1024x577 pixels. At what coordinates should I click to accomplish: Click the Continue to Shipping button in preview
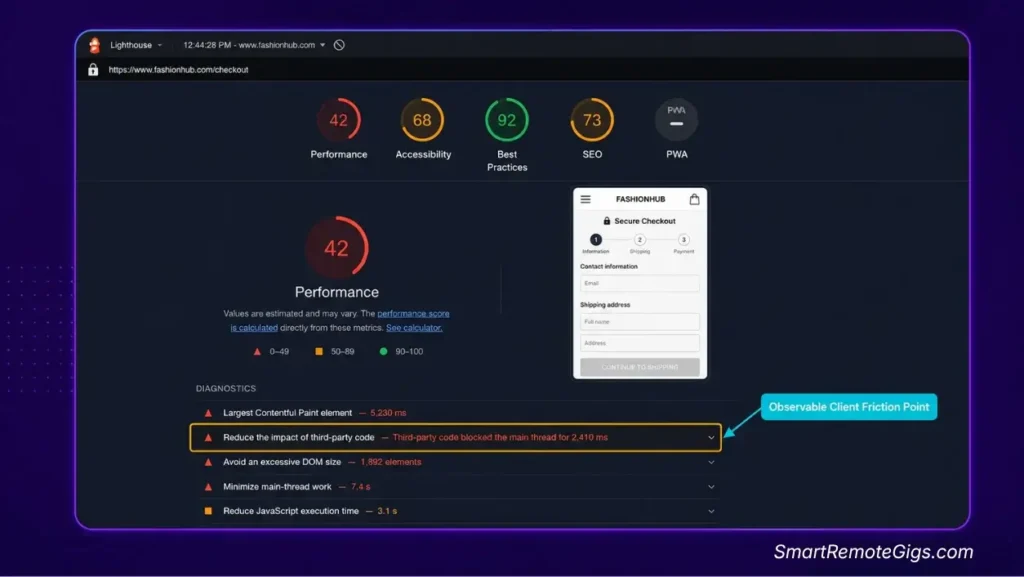point(639,367)
